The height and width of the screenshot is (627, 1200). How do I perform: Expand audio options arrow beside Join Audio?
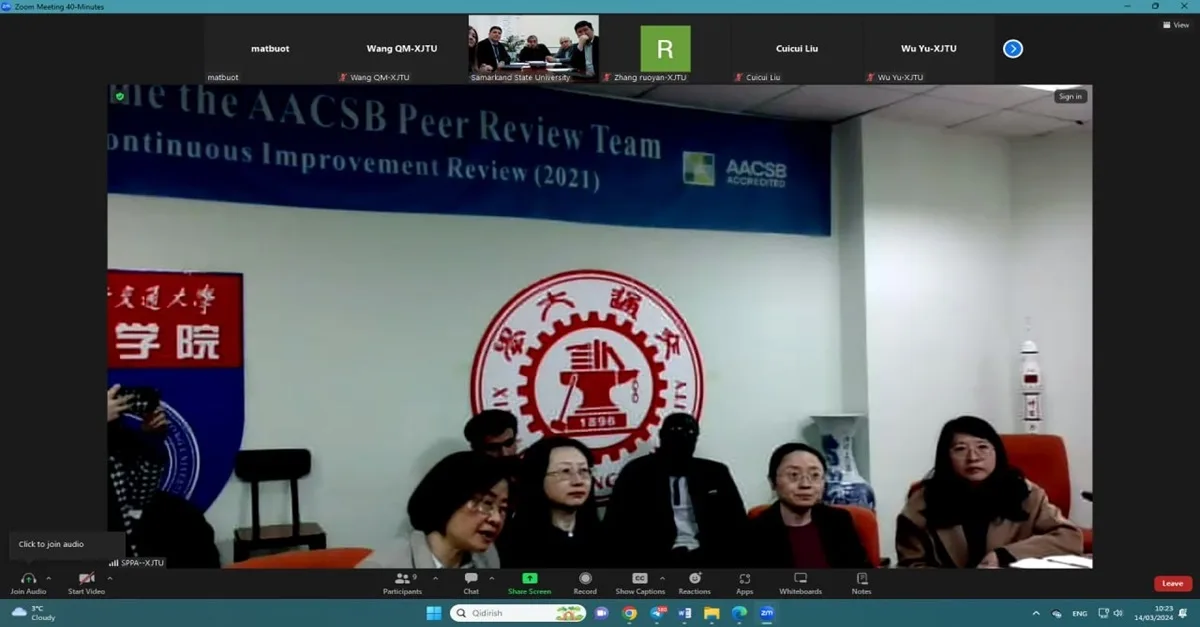48,578
